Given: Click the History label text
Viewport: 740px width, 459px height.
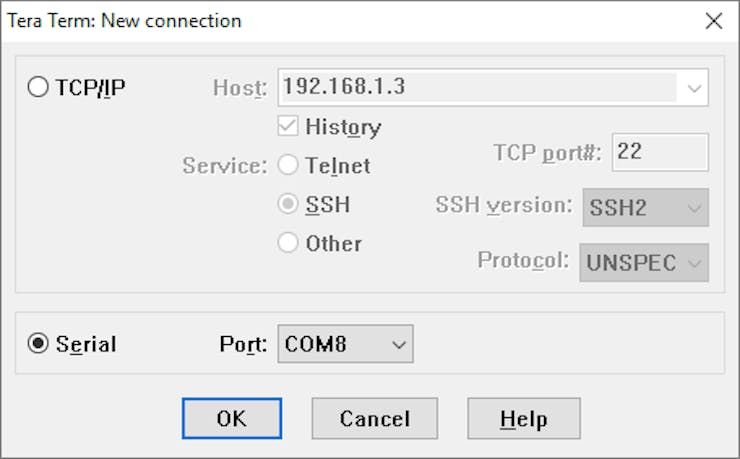Looking at the screenshot, I should coord(343,127).
